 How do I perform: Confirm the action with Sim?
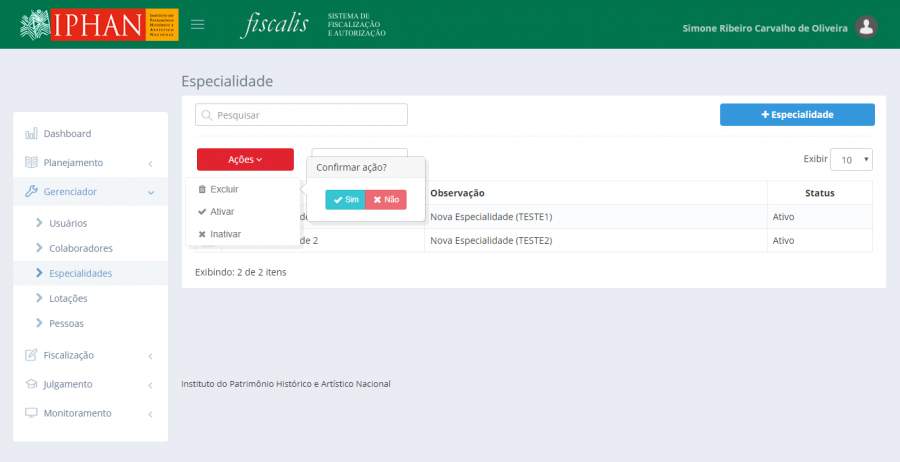pos(346,200)
